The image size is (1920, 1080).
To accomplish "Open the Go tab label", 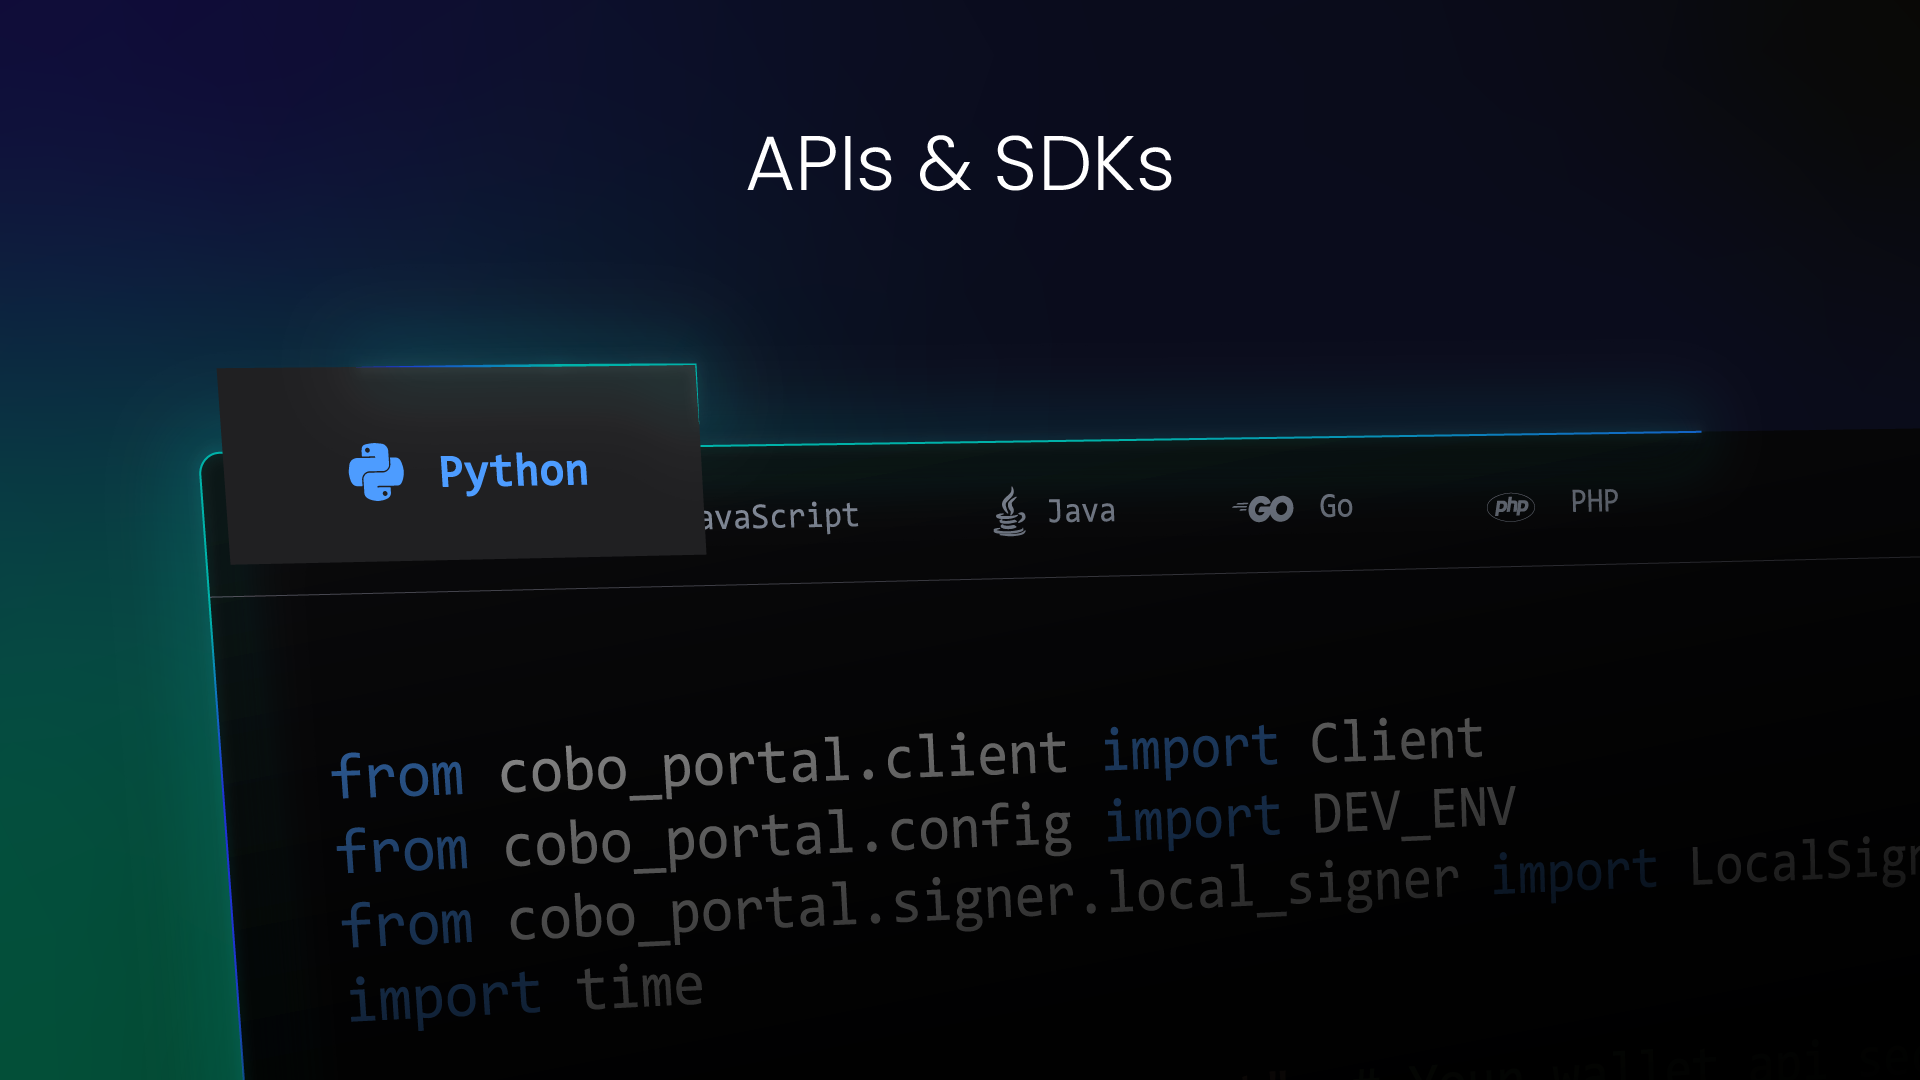I will pyautogui.click(x=1336, y=506).
